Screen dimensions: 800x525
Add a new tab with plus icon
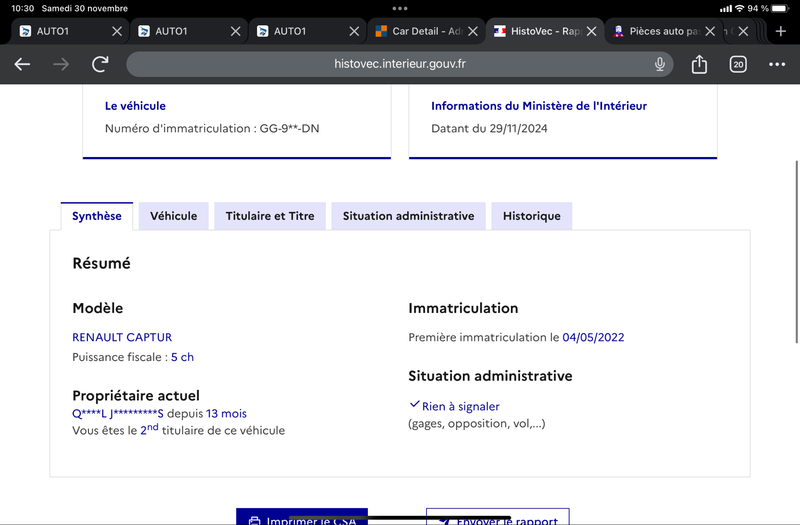click(x=781, y=31)
